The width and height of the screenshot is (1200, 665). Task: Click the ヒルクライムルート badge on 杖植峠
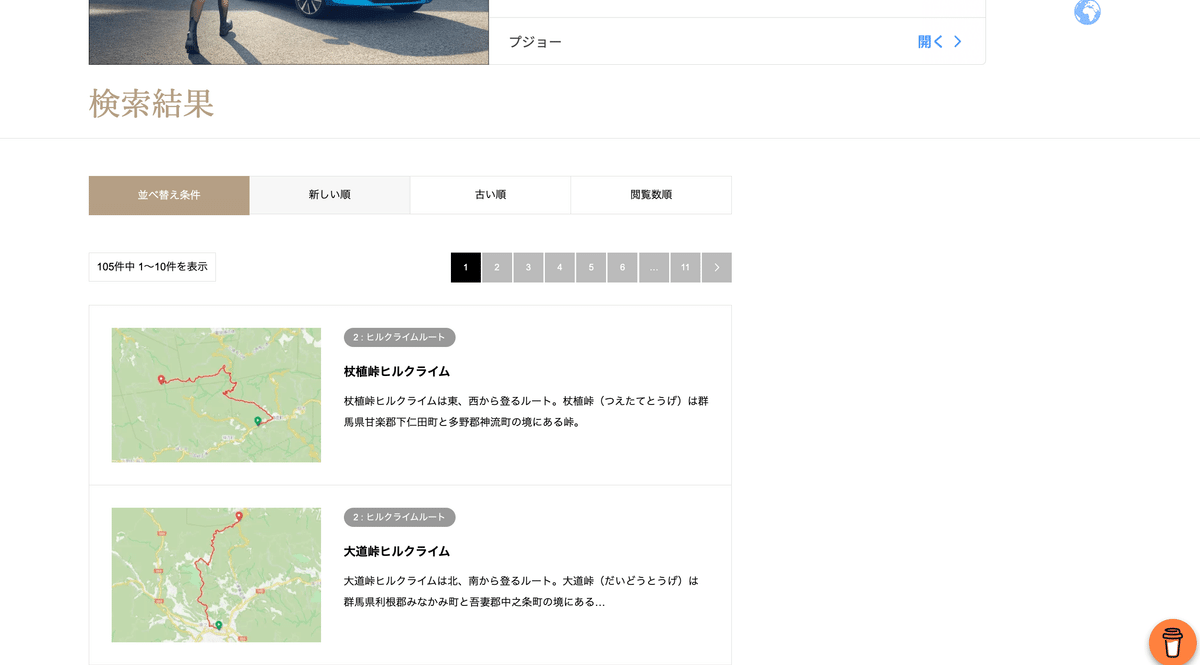click(x=399, y=337)
